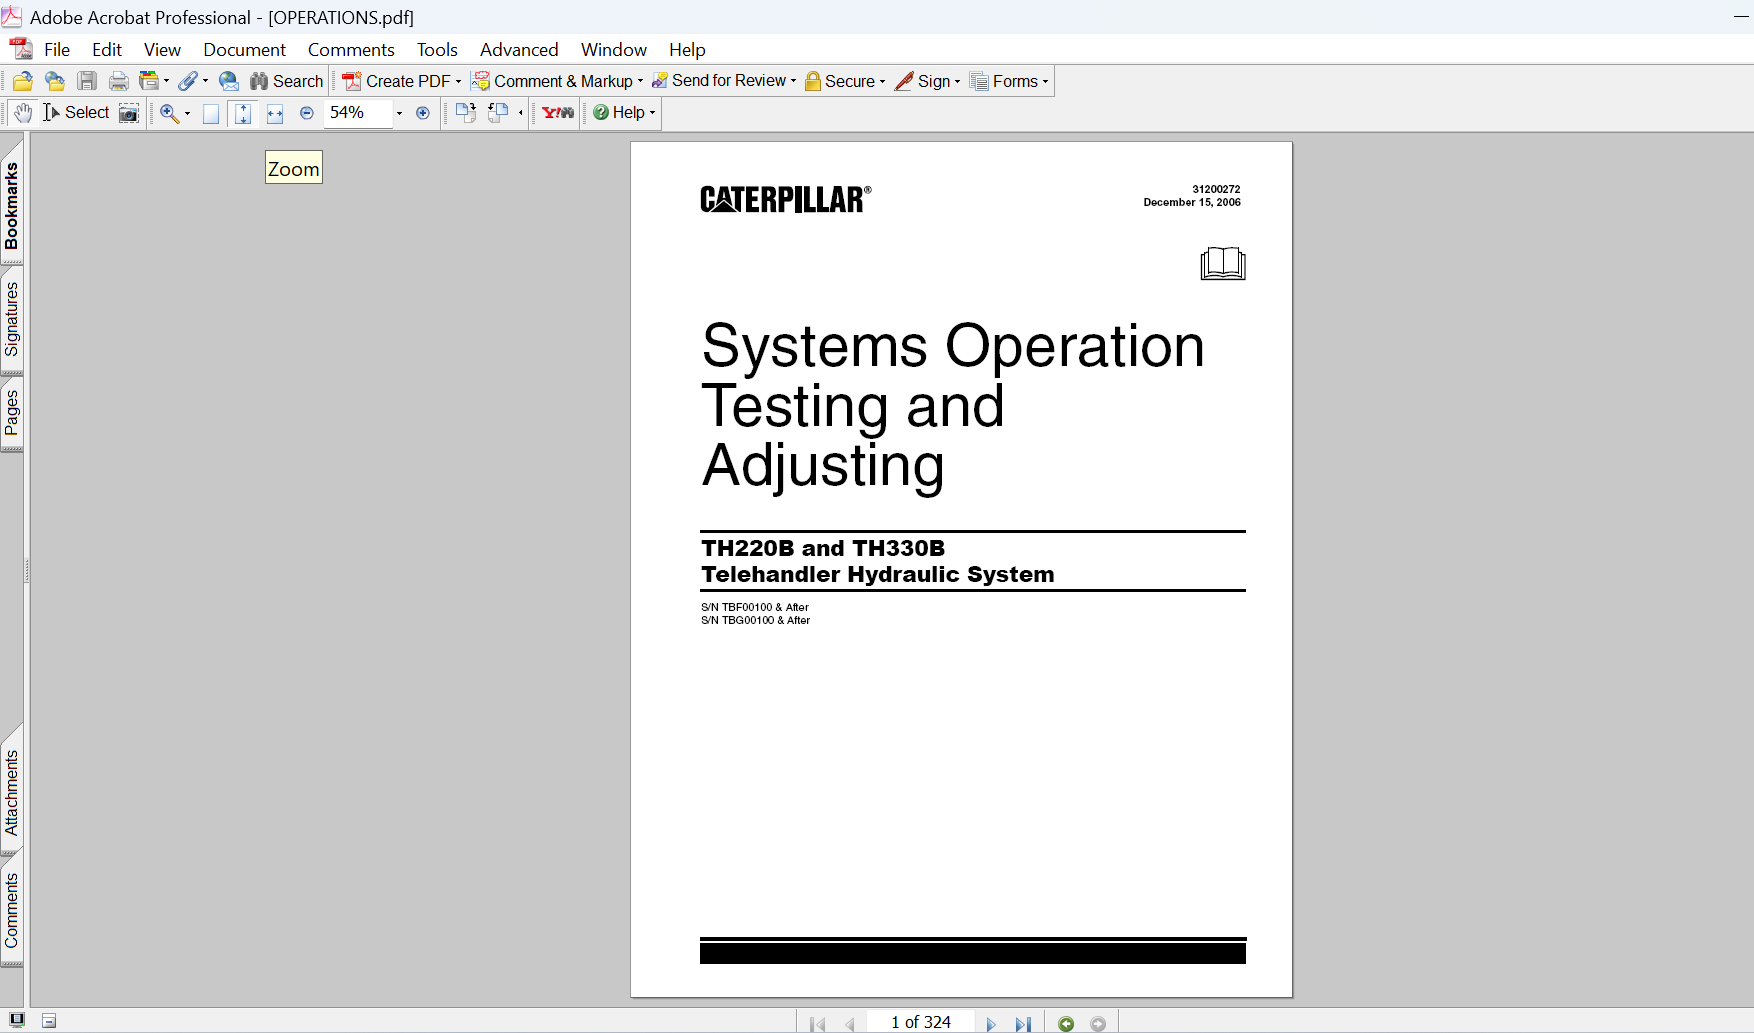Click the grey Next View button
Viewport: 1754px width, 1033px height.
(1098, 1023)
